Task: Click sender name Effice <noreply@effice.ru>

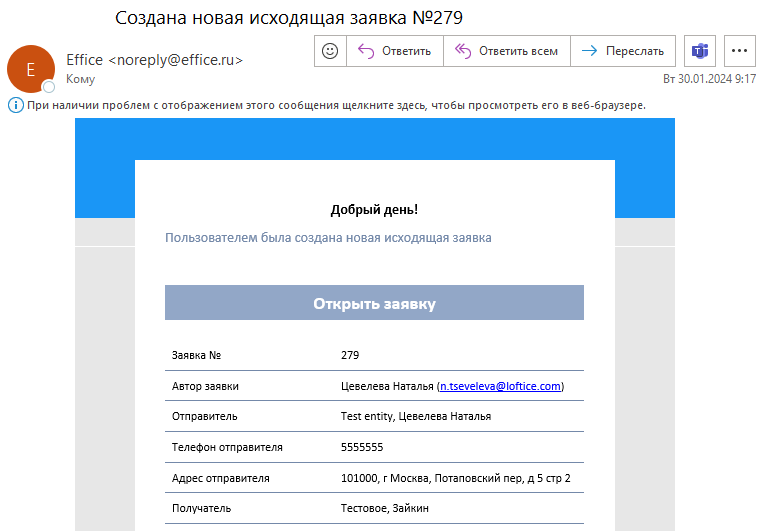Action: point(154,60)
